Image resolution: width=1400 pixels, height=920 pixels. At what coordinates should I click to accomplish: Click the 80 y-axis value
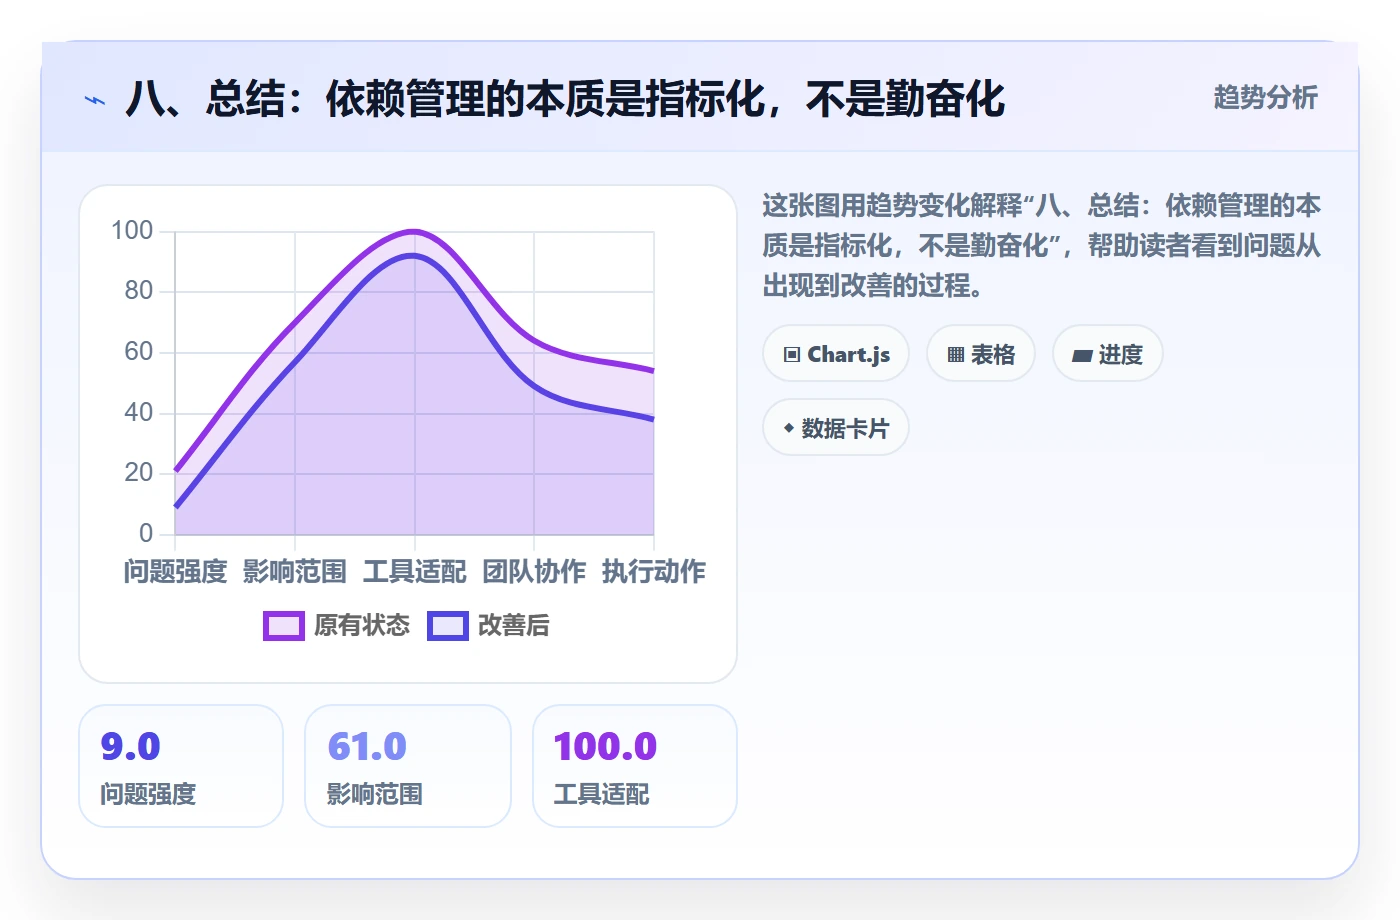point(139,291)
